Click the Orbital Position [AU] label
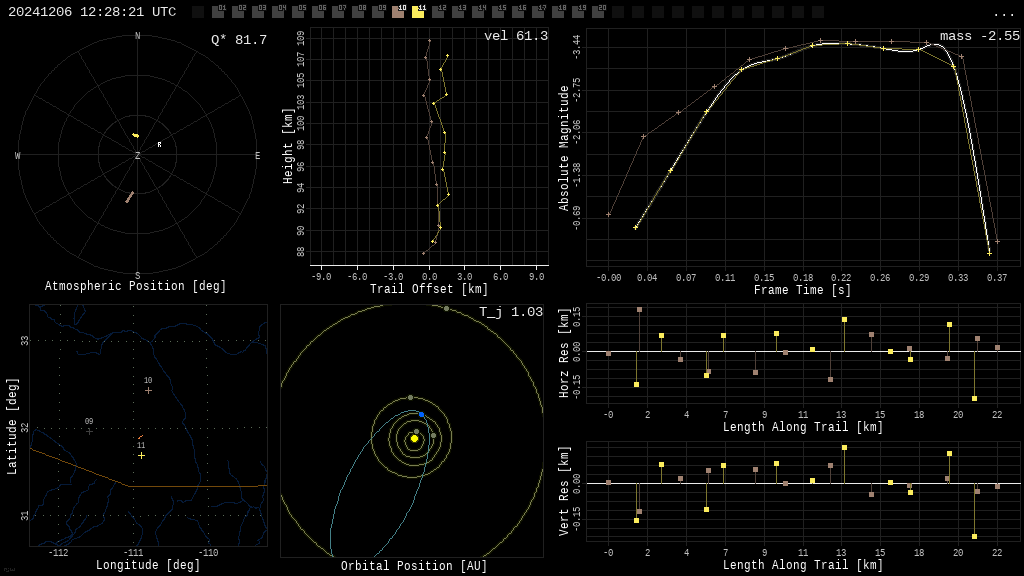This screenshot has height=576, width=1024. 414,566
